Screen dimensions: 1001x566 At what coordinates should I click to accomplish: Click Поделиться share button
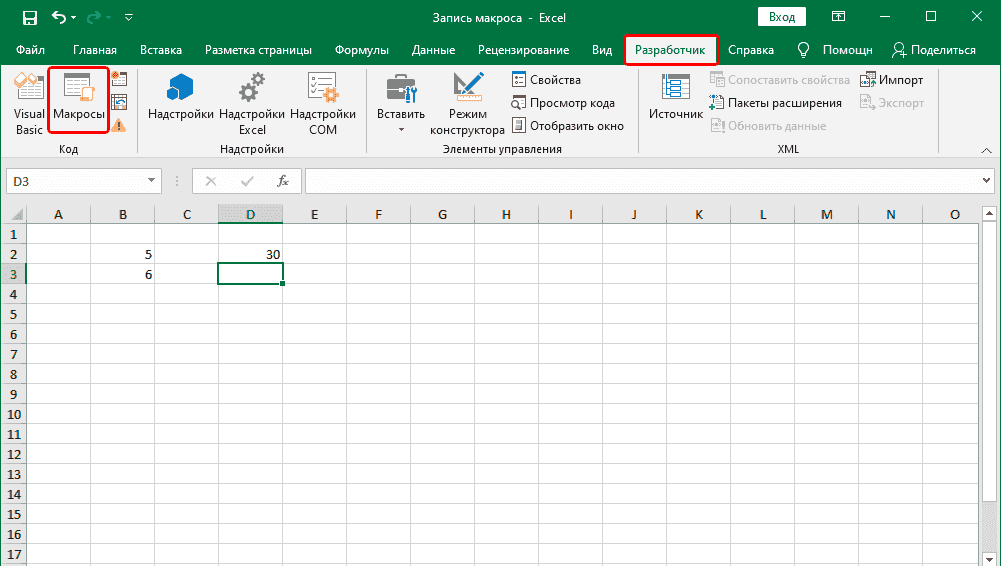coord(934,50)
